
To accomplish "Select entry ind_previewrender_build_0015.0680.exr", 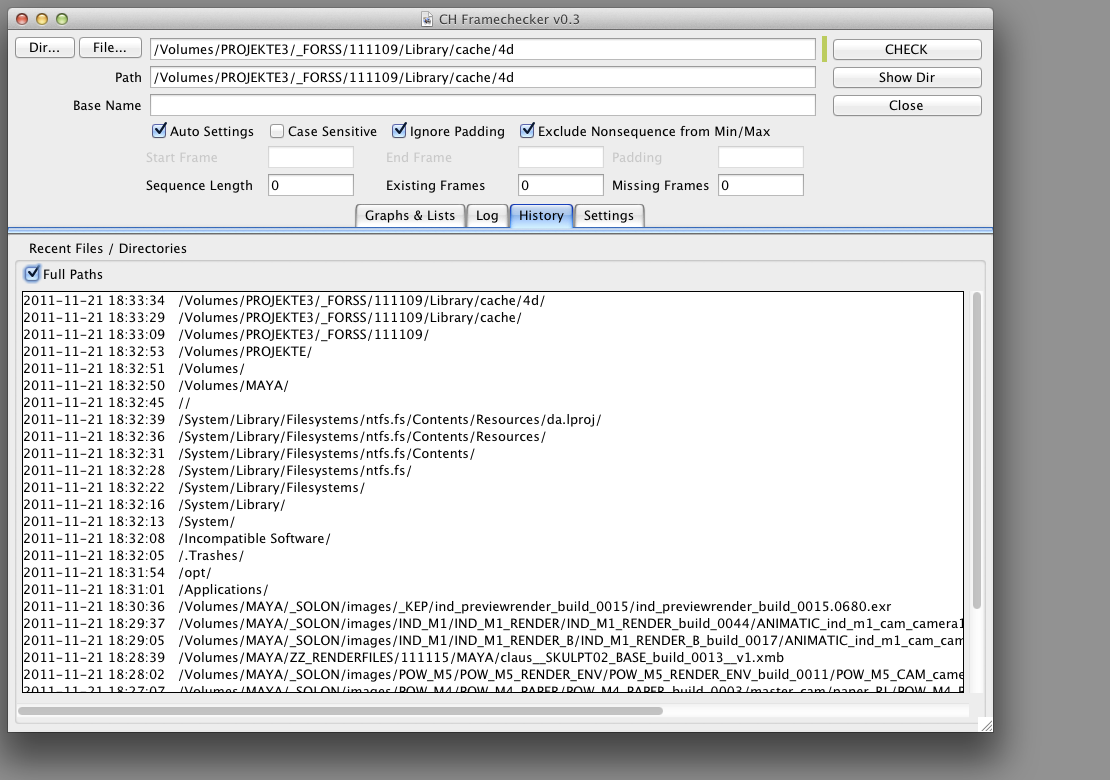I will (493, 607).
